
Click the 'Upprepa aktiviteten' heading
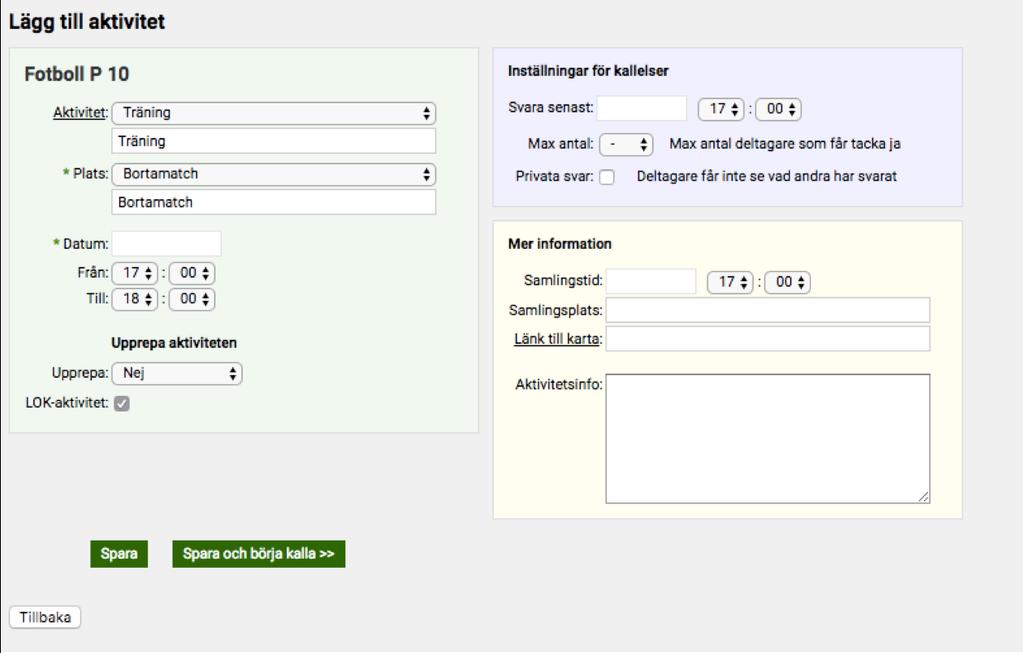click(x=174, y=343)
